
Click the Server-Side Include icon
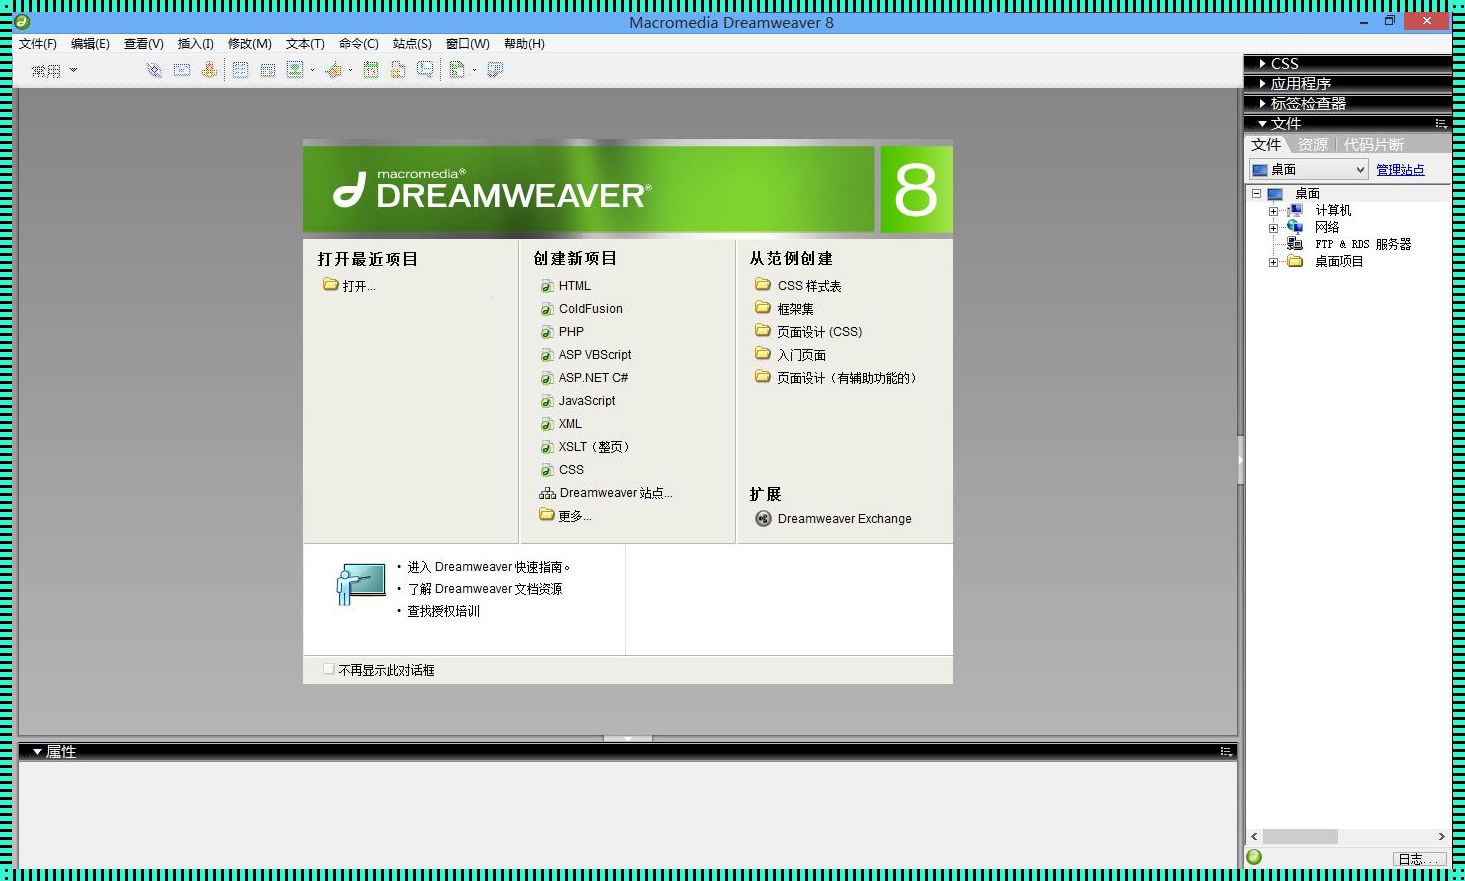tap(398, 70)
